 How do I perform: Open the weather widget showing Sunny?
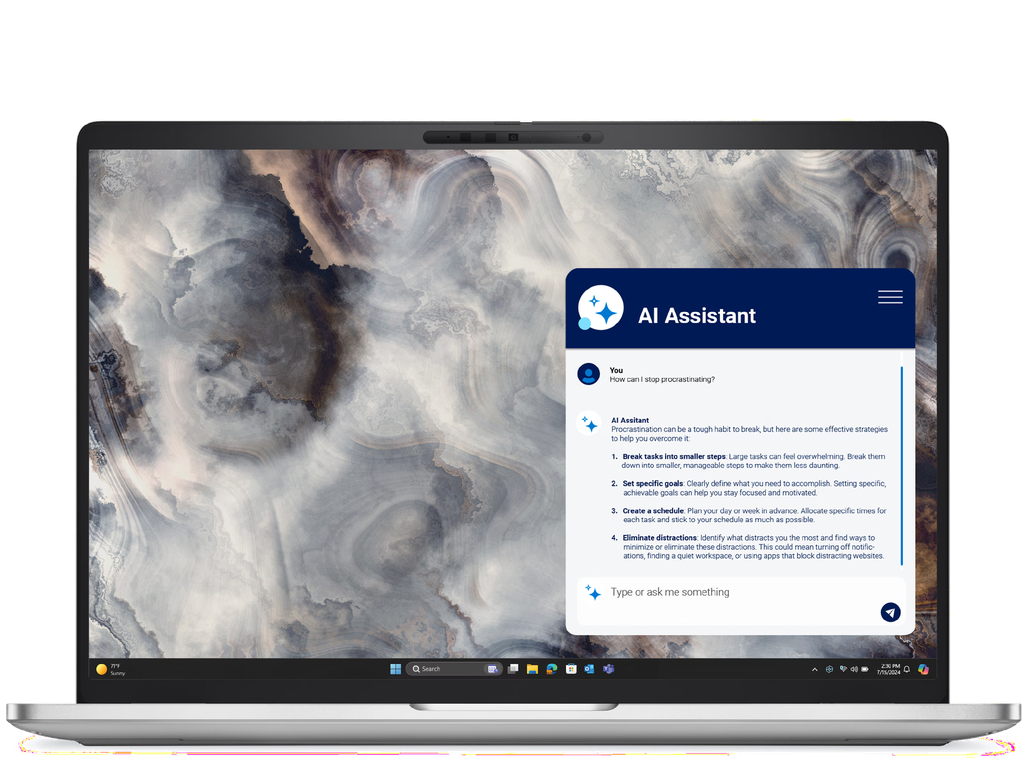pos(110,669)
